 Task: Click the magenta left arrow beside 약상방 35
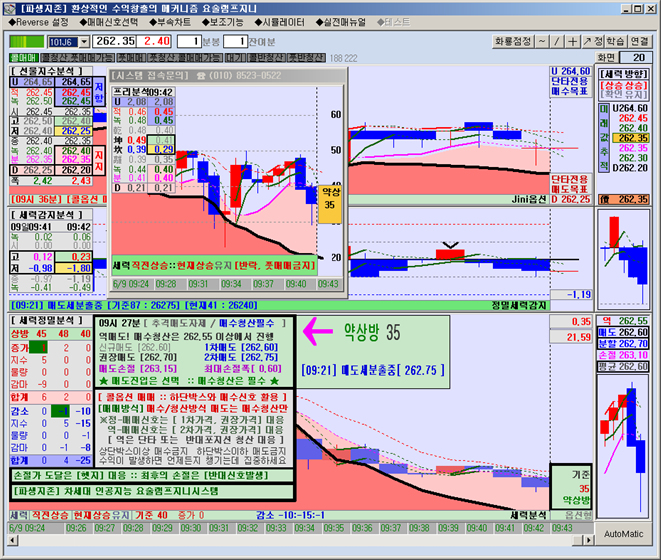[x=317, y=331]
